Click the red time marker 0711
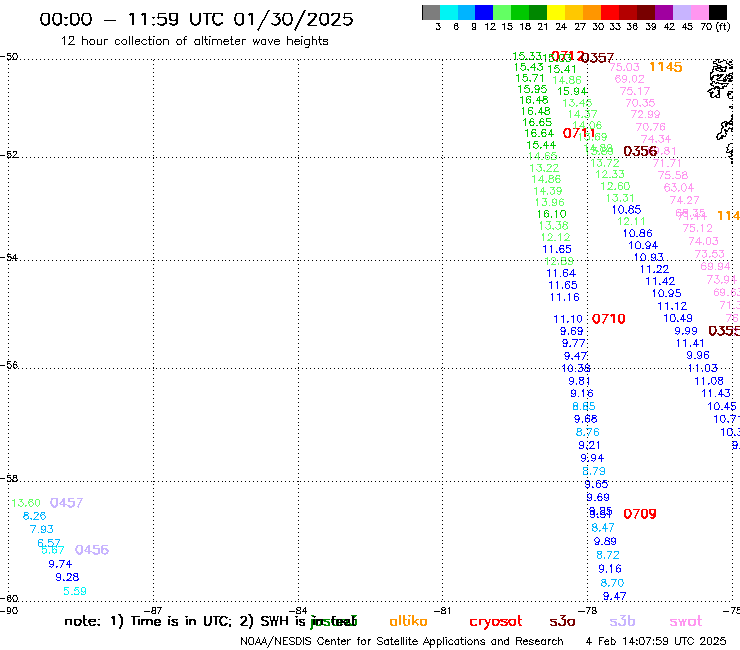The width and height of the screenshot is (740, 650). tap(579, 134)
